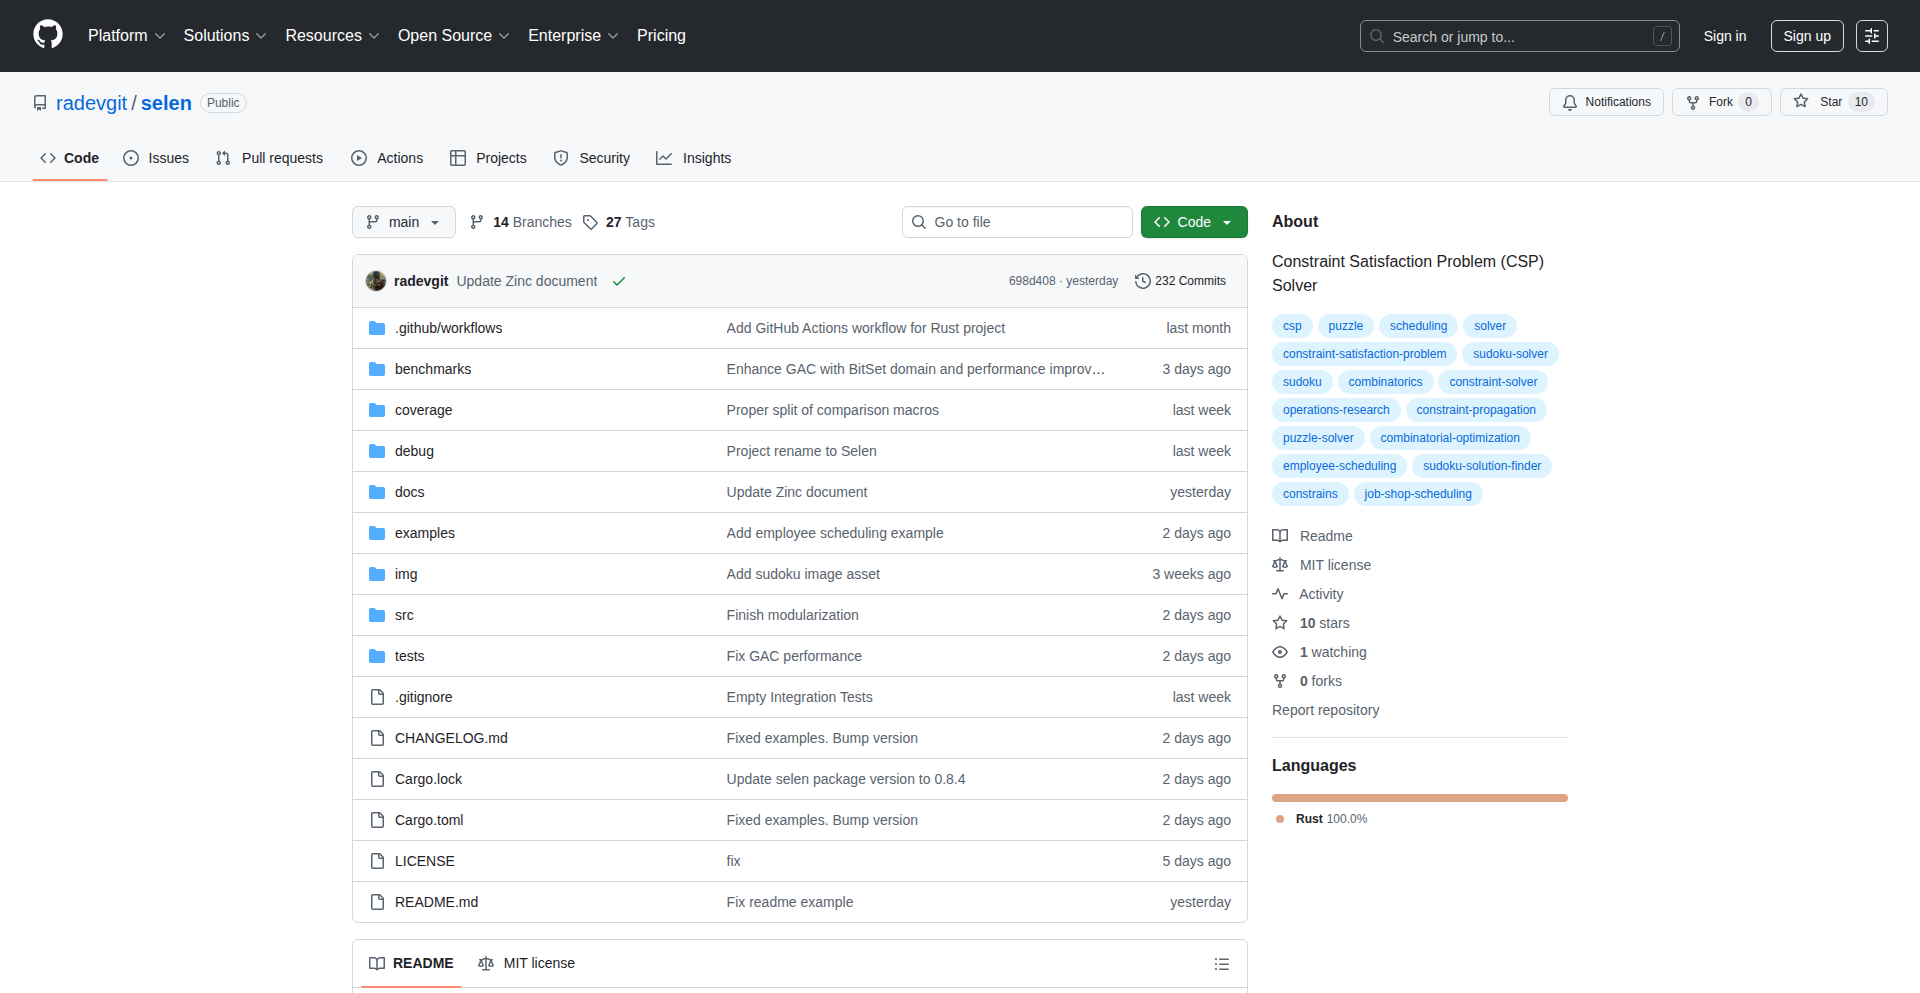Click the appearance settings icon in the header
The width and height of the screenshot is (1920, 993).
pyautogui.click(x=1871, y=36)
